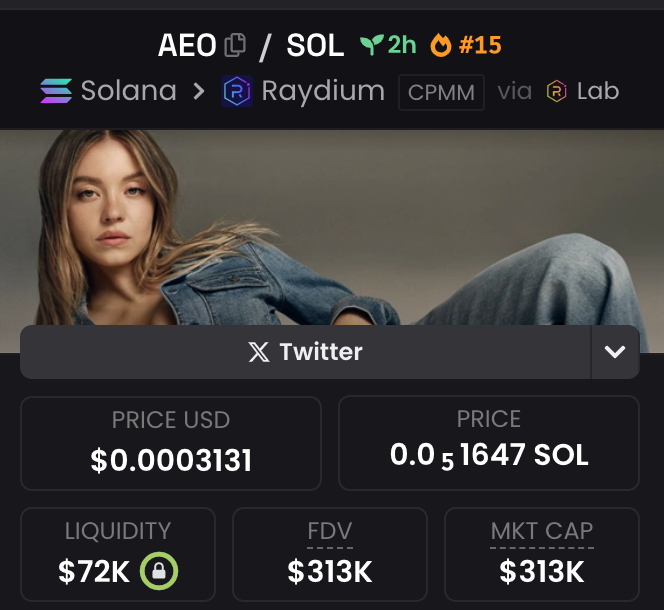This screenshot has height=610, width=664.
Task: Click the orange flame trending icon
Action: point(441,45)
